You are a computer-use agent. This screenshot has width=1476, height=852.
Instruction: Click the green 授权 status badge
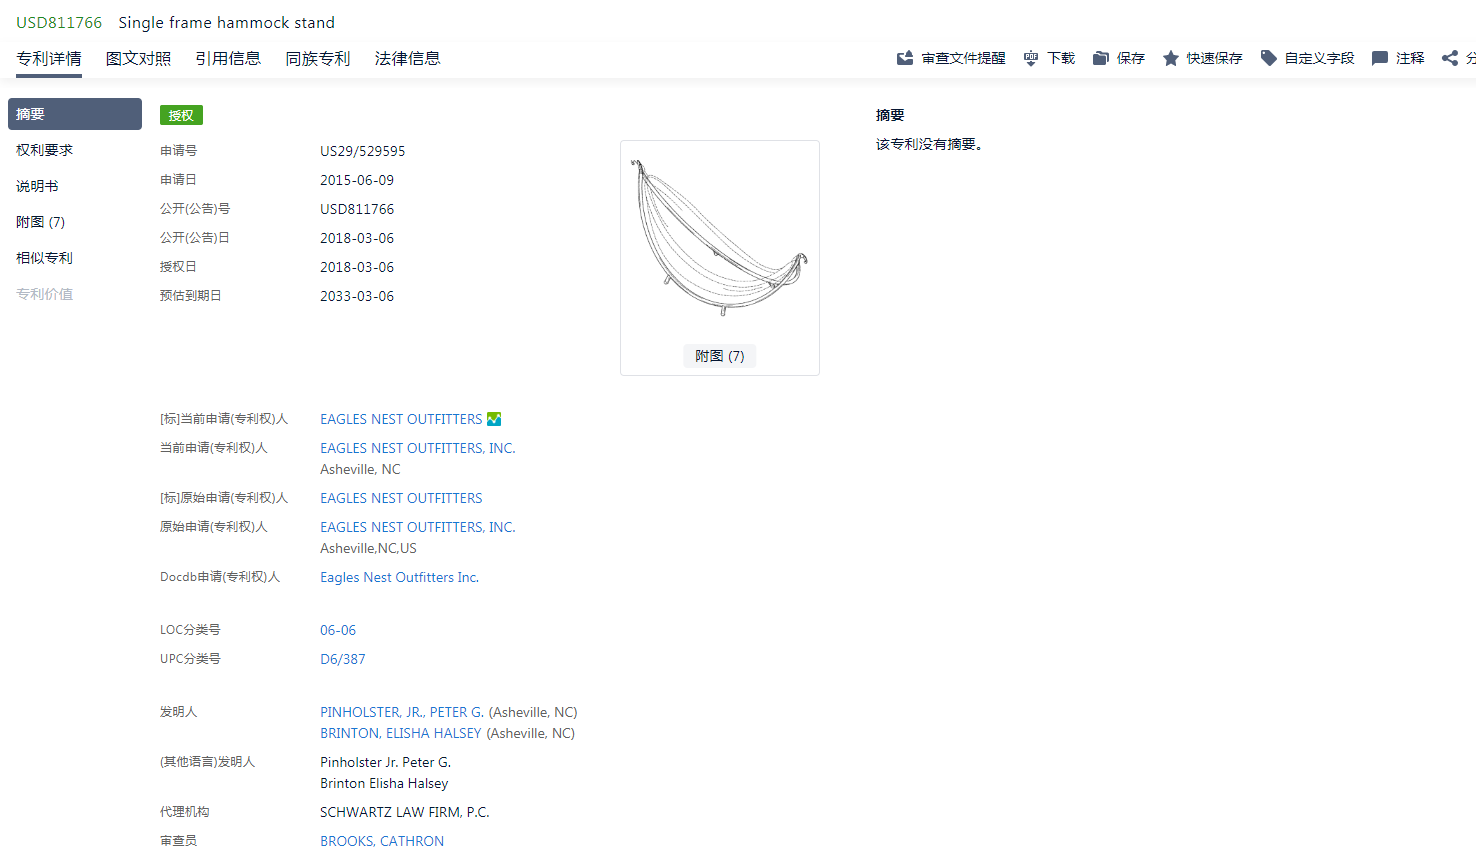click(x=181, y=115)
